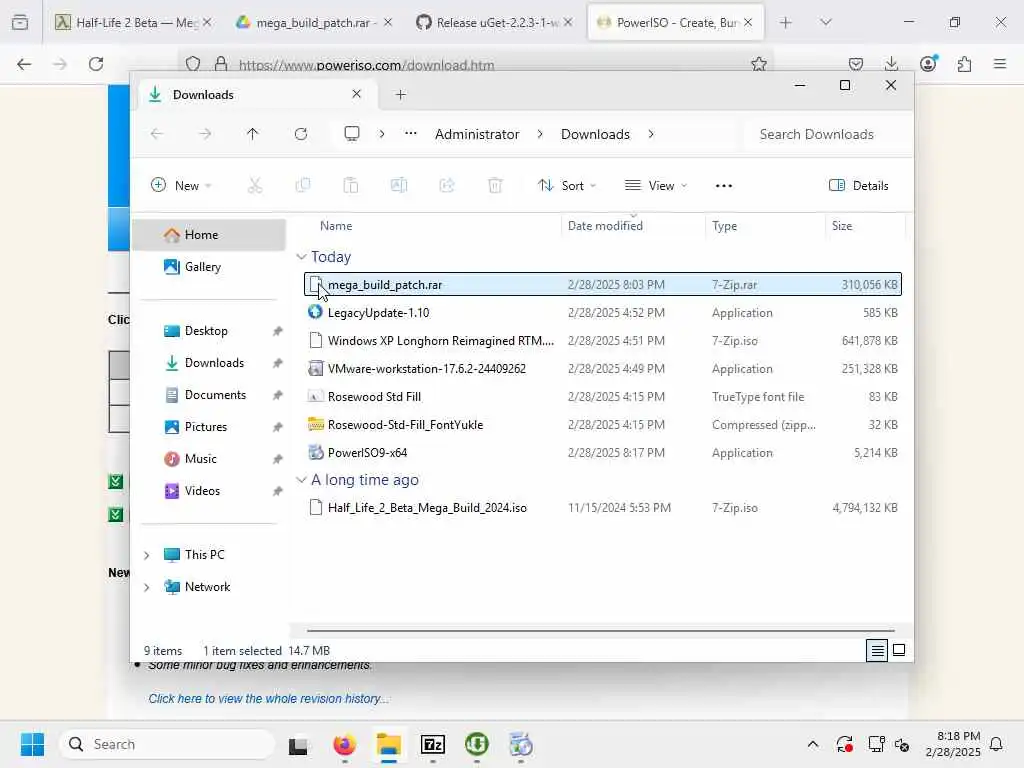Open the View dropdown menu

(x=656, y=185)
